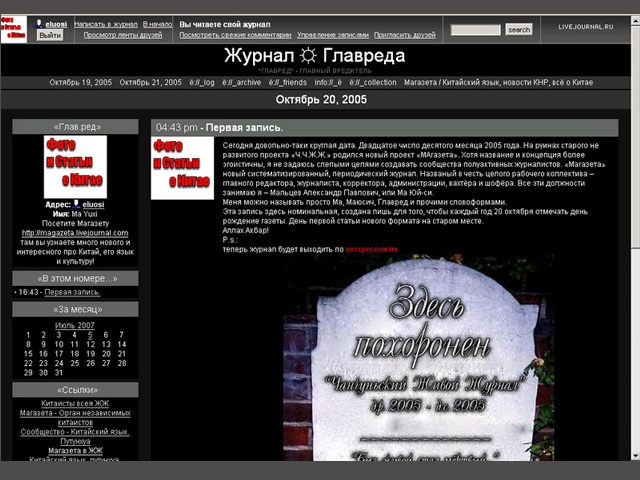Open Написать в журнал link
This screenshot has height=480, width=640.
tap(106, 24)
